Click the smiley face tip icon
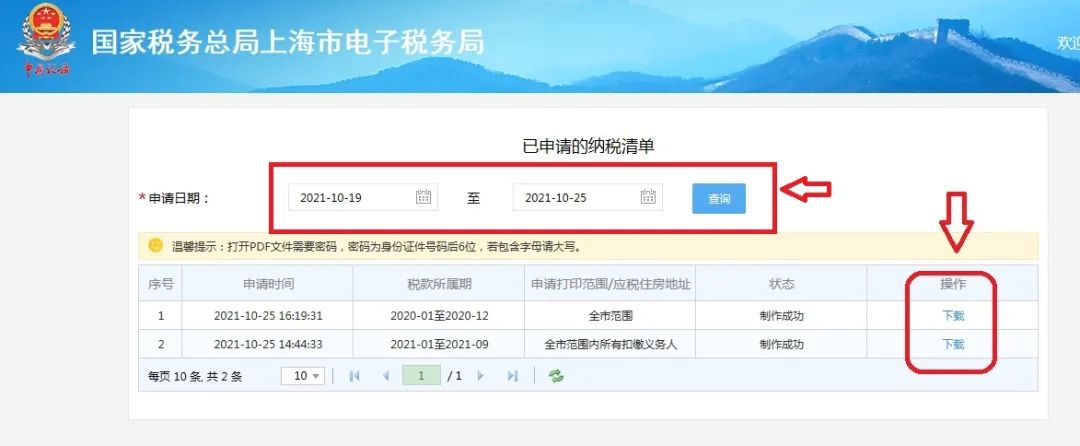This screenshot has height=446, width=1080. (156, 246)
